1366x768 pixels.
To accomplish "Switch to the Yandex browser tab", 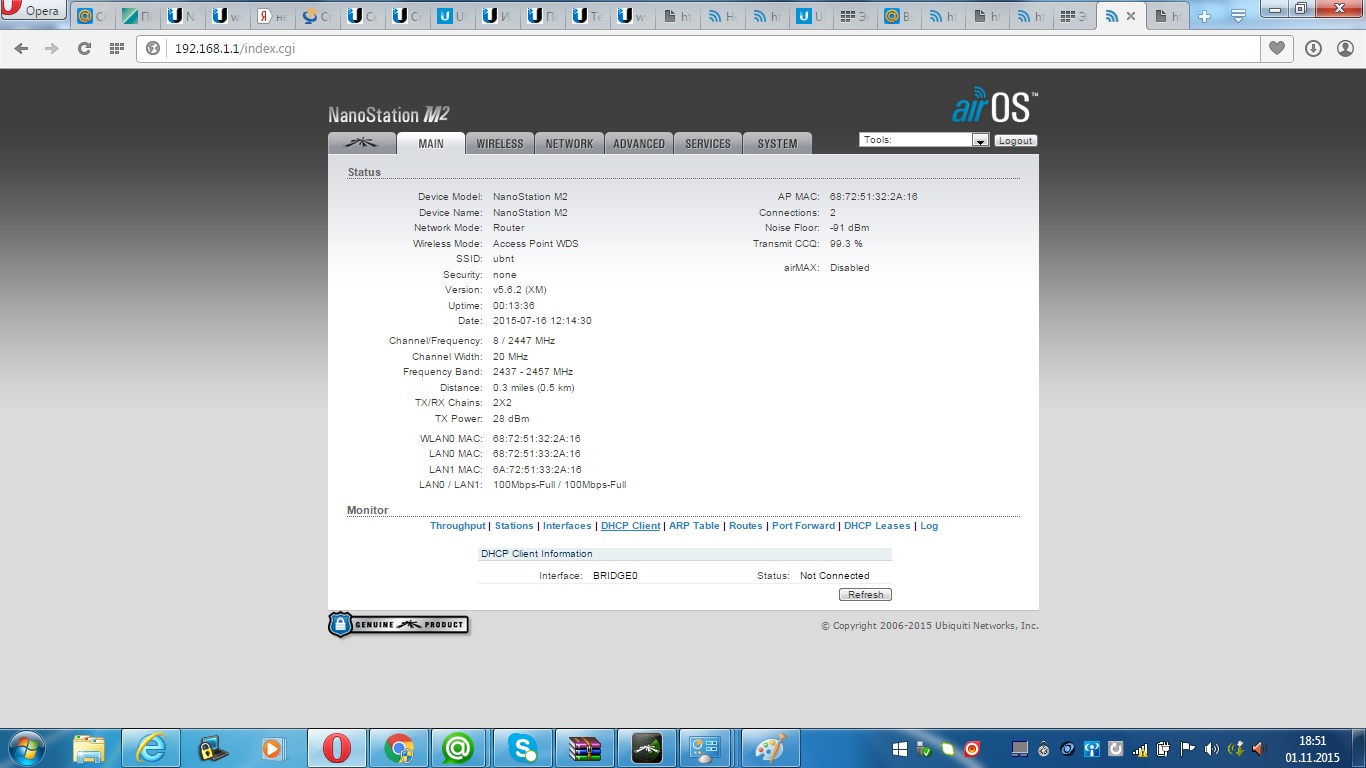I will [x=272, y=16].
